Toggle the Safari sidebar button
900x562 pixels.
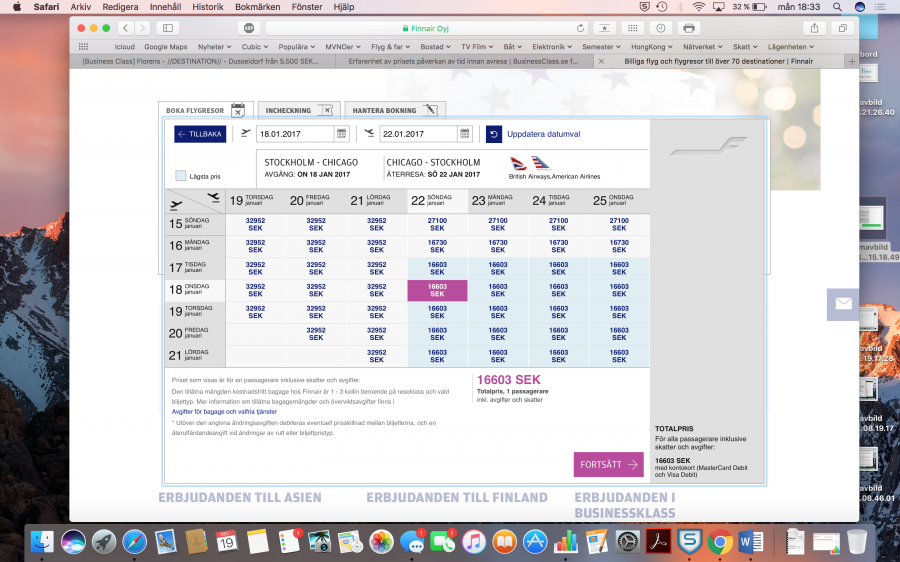(167, 28)
